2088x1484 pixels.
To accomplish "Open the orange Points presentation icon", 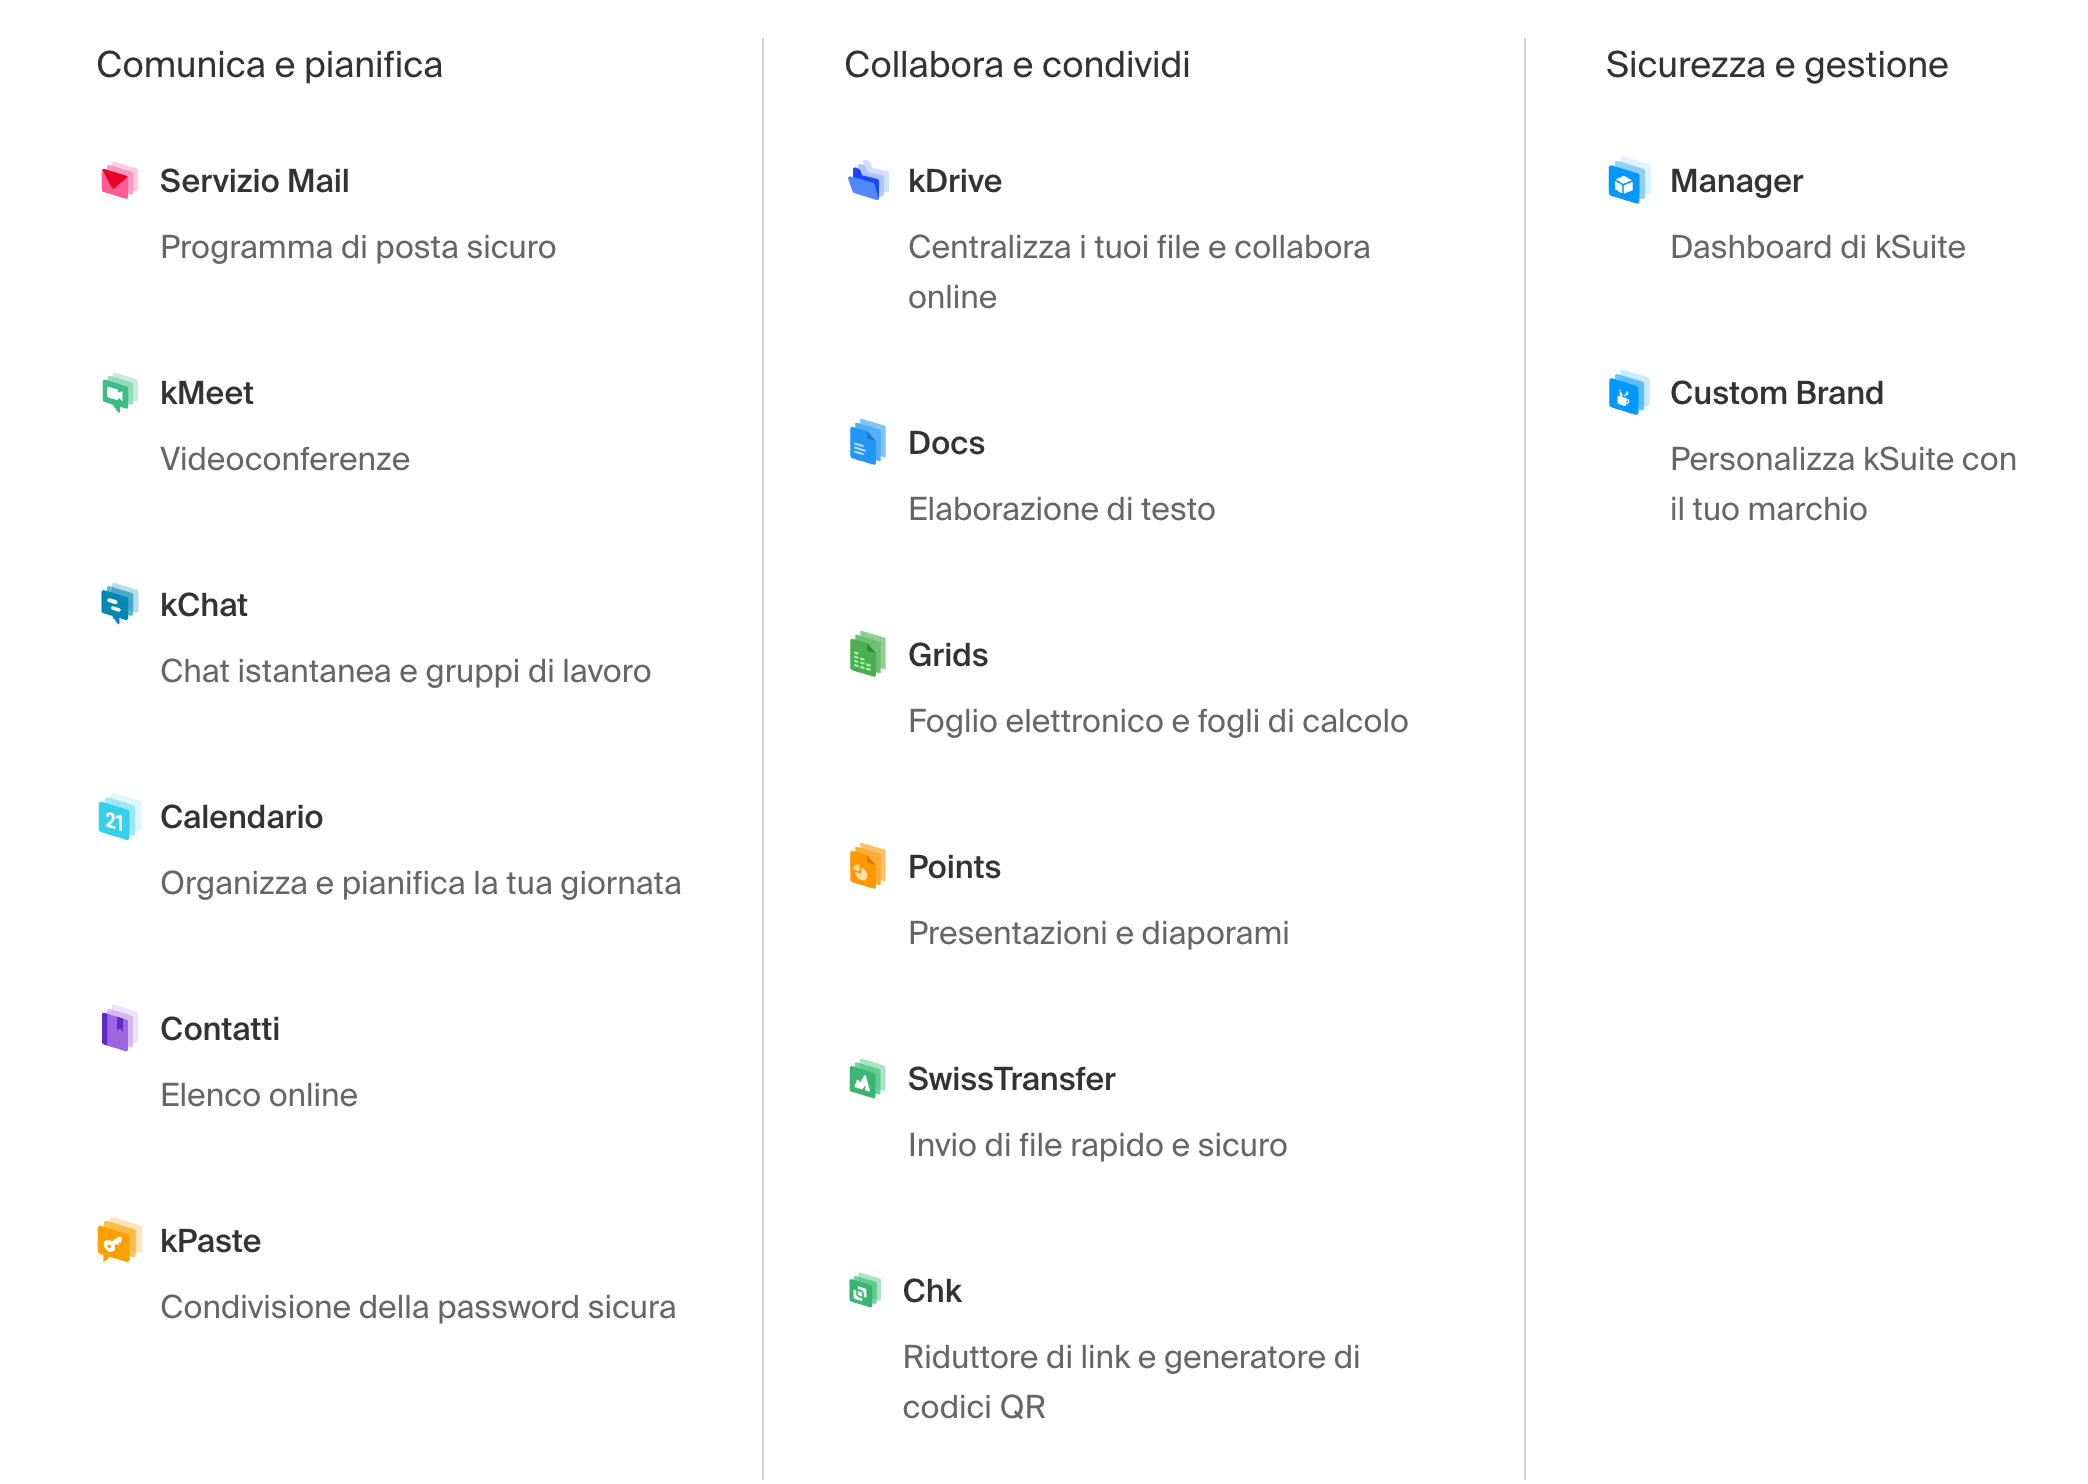I will point(867,867).
